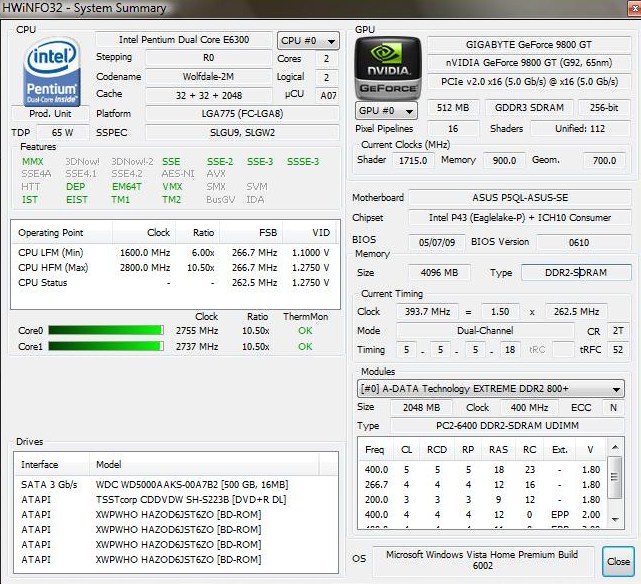
Task: Click the NVIDIA GeForce logo image
Action: tap(388, 67)
